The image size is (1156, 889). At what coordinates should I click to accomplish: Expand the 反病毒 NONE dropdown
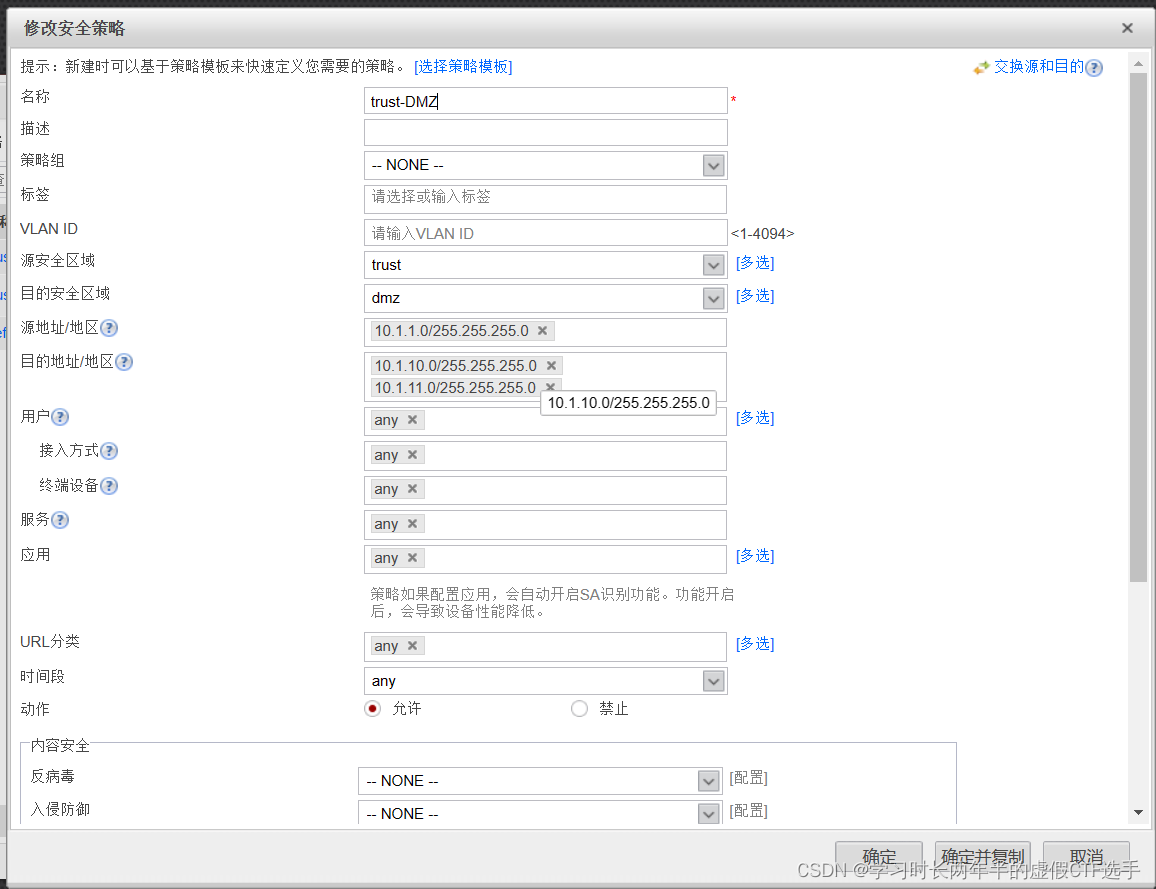[x=708, y=781]
